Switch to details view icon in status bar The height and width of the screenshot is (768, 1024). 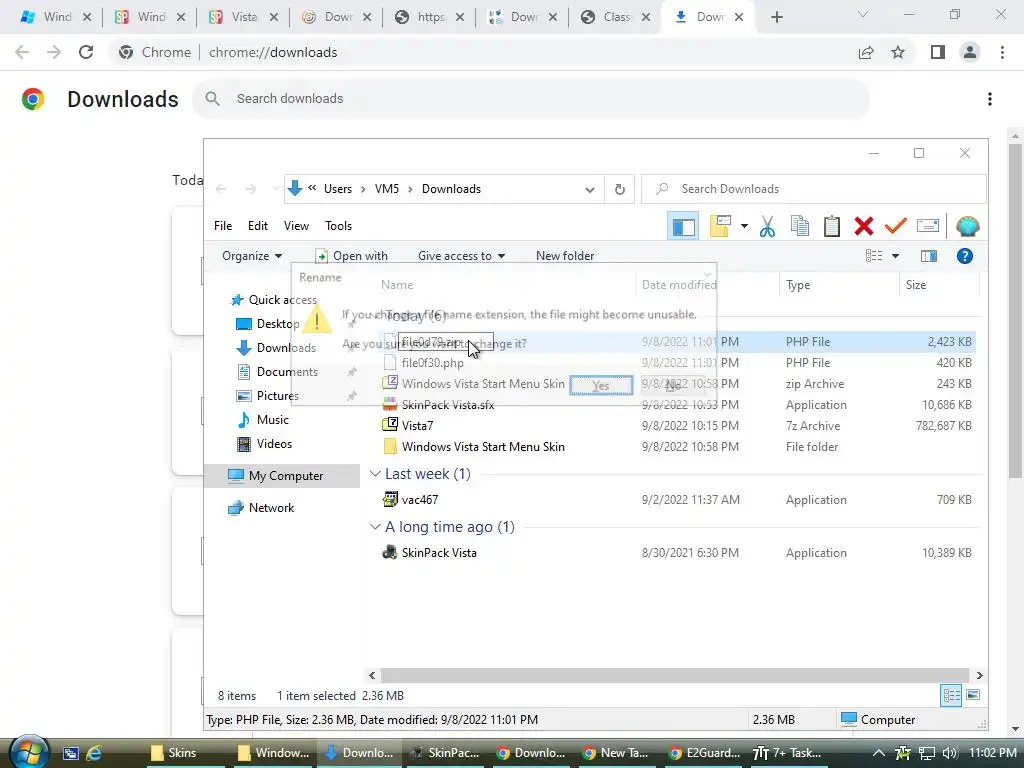951,696
